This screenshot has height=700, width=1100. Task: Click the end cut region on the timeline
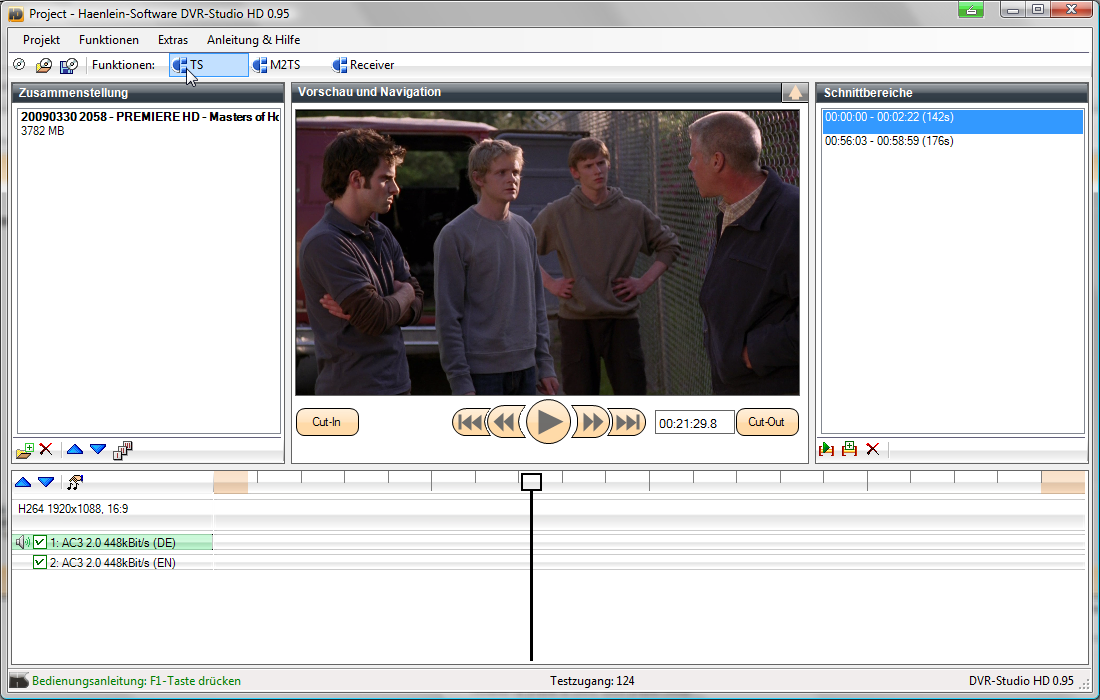(x=1063, y=483)
